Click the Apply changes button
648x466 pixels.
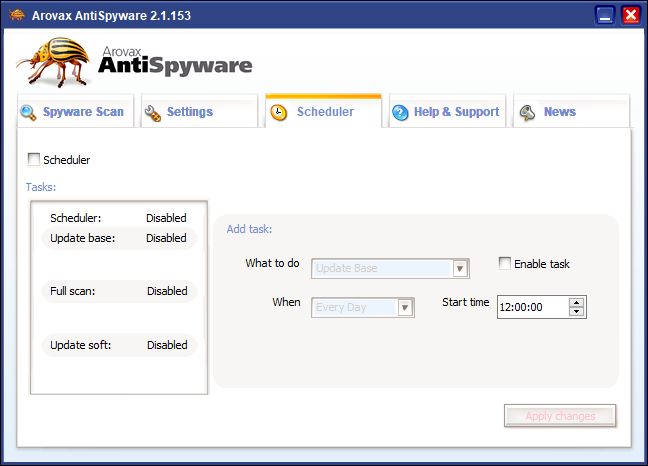tap(560, 416)
